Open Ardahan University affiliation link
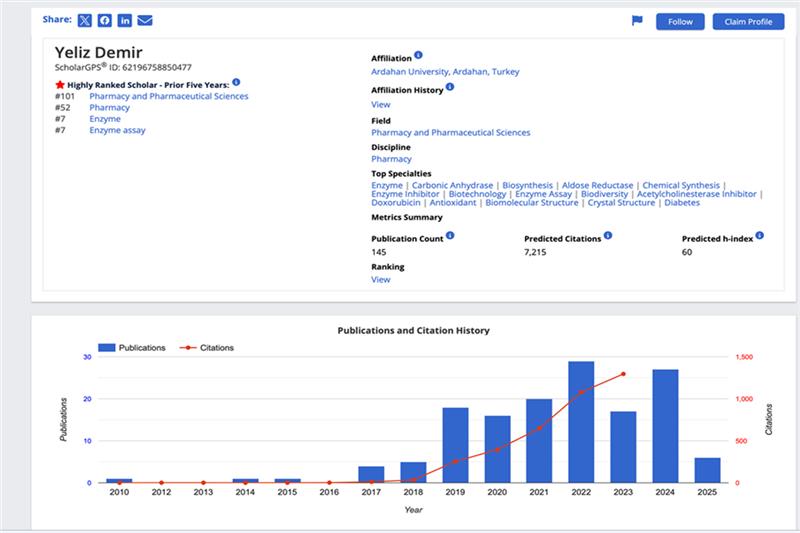Image resolution: width=800 pixels, height=533 pixels. pyautogui.click(x=445, y=72)
